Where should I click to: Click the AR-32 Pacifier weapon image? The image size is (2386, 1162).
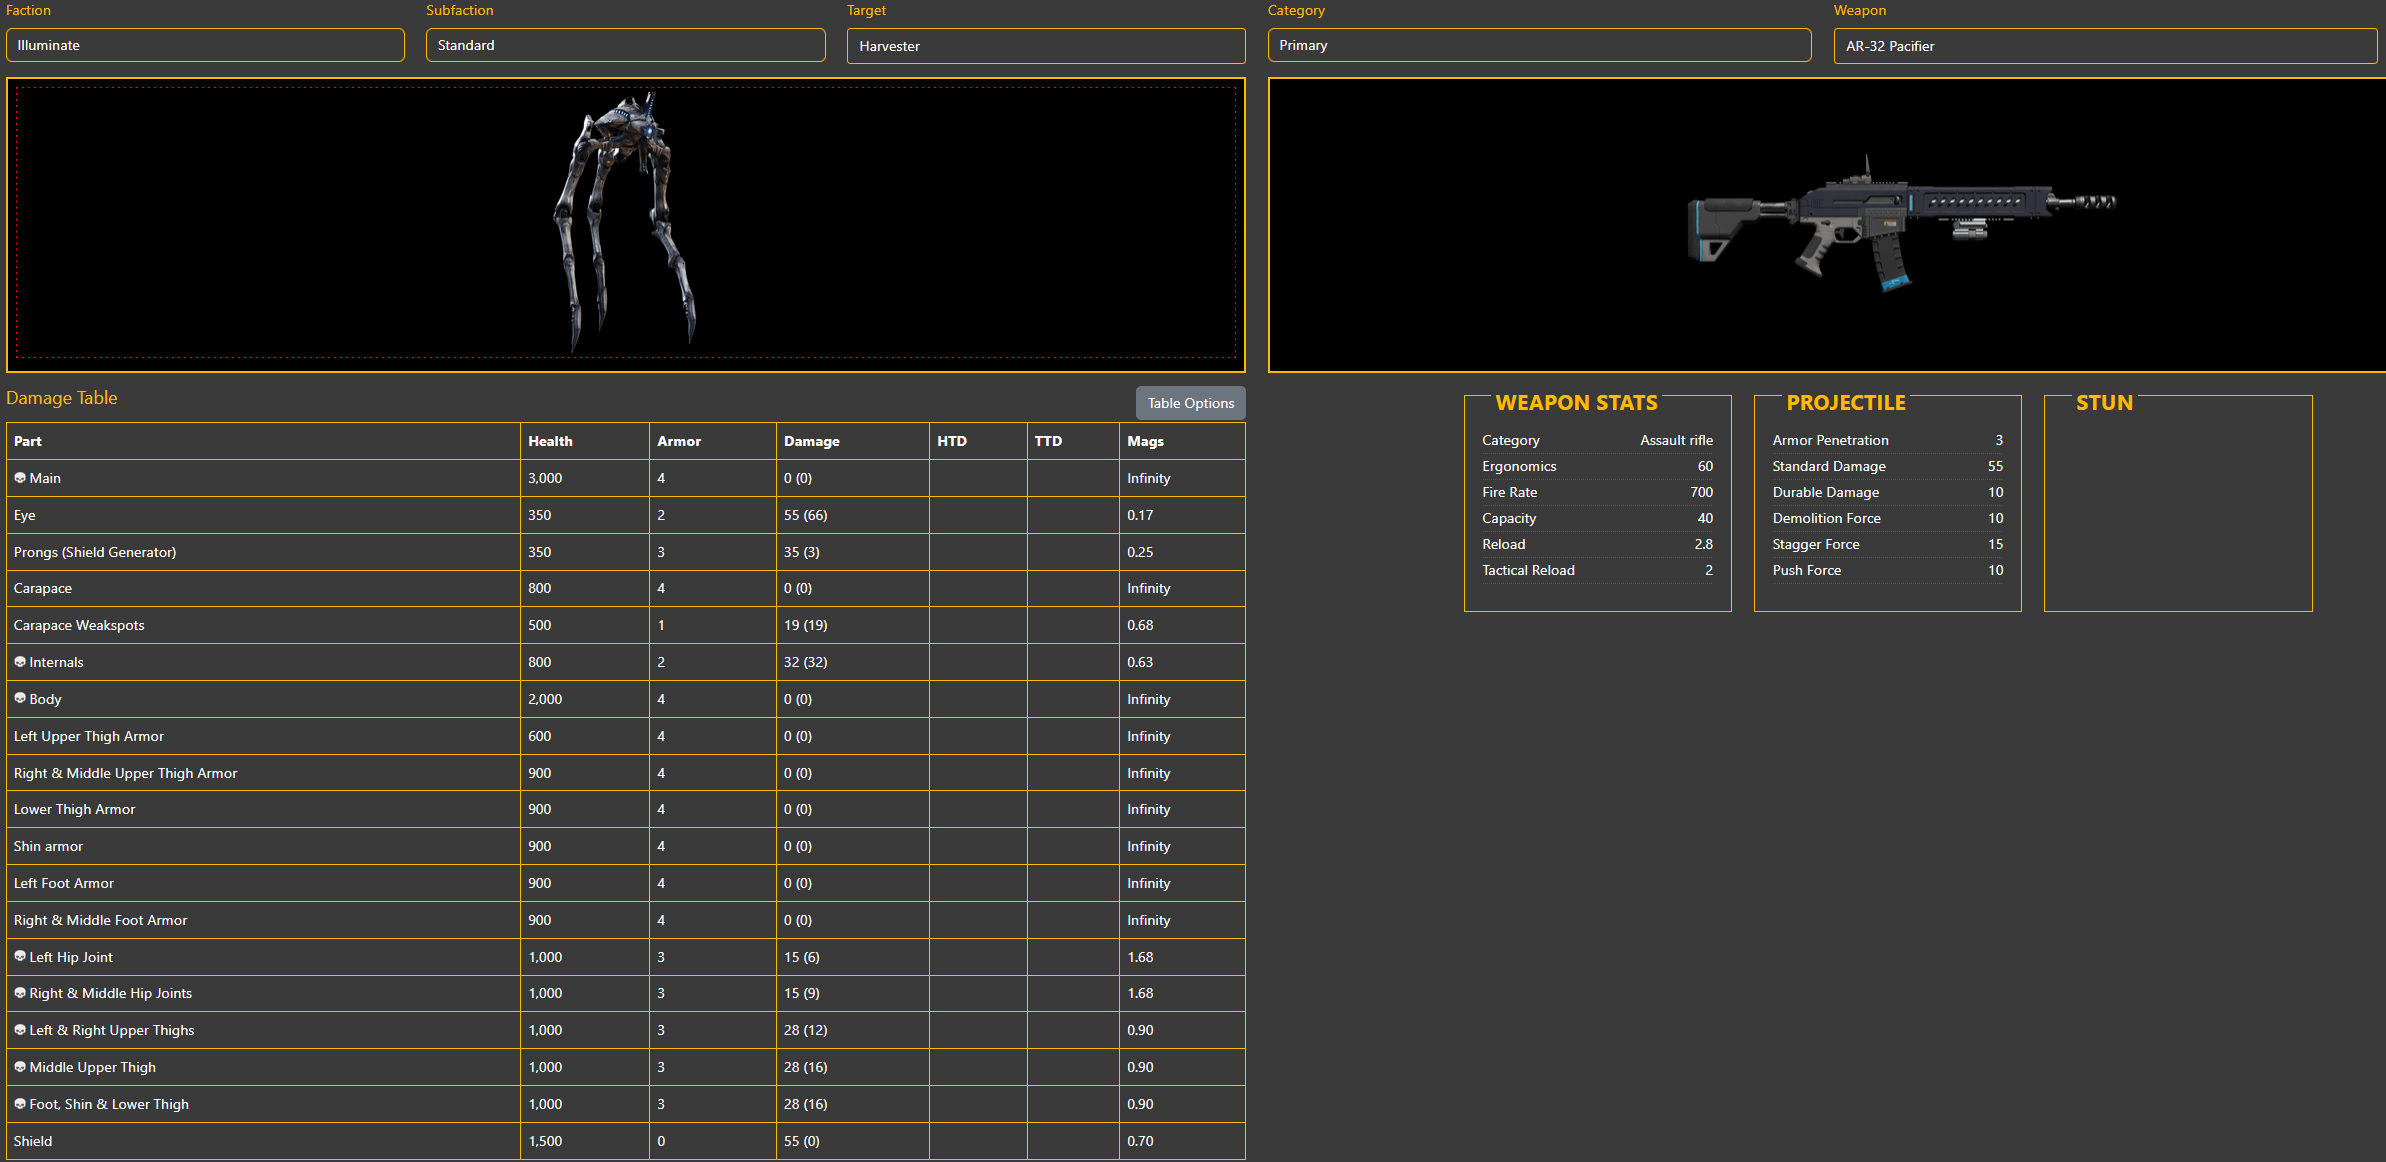(x=1900, y=224)
